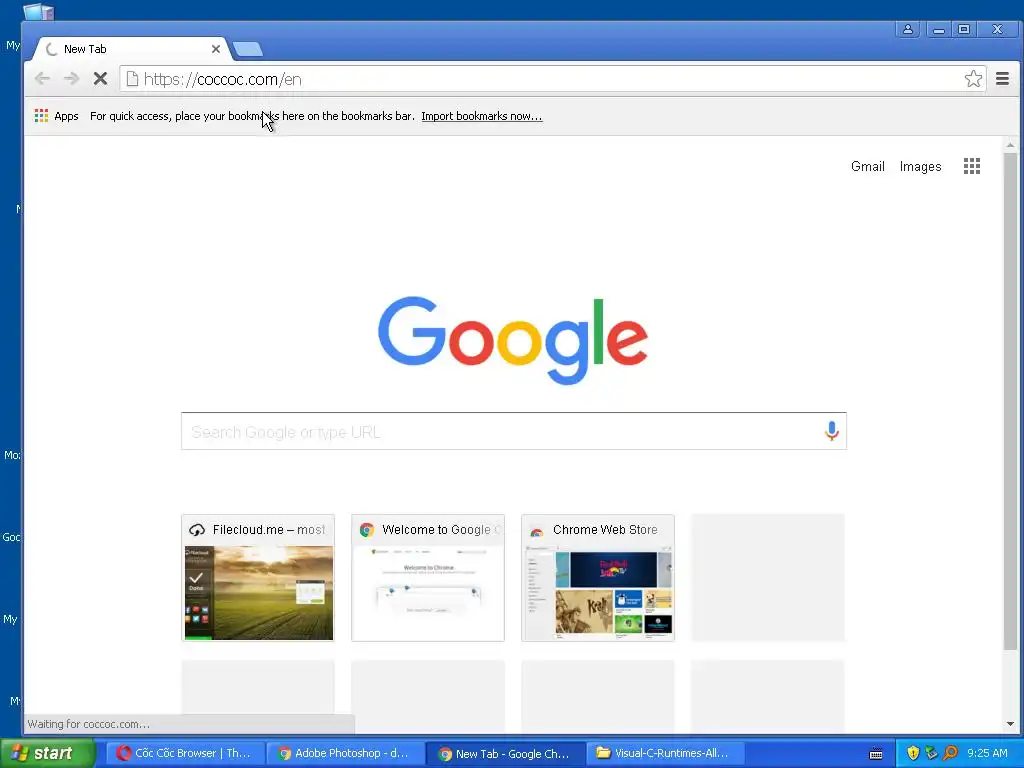Switch to Adobe Photoshop taskbar window

pos(345,753)
